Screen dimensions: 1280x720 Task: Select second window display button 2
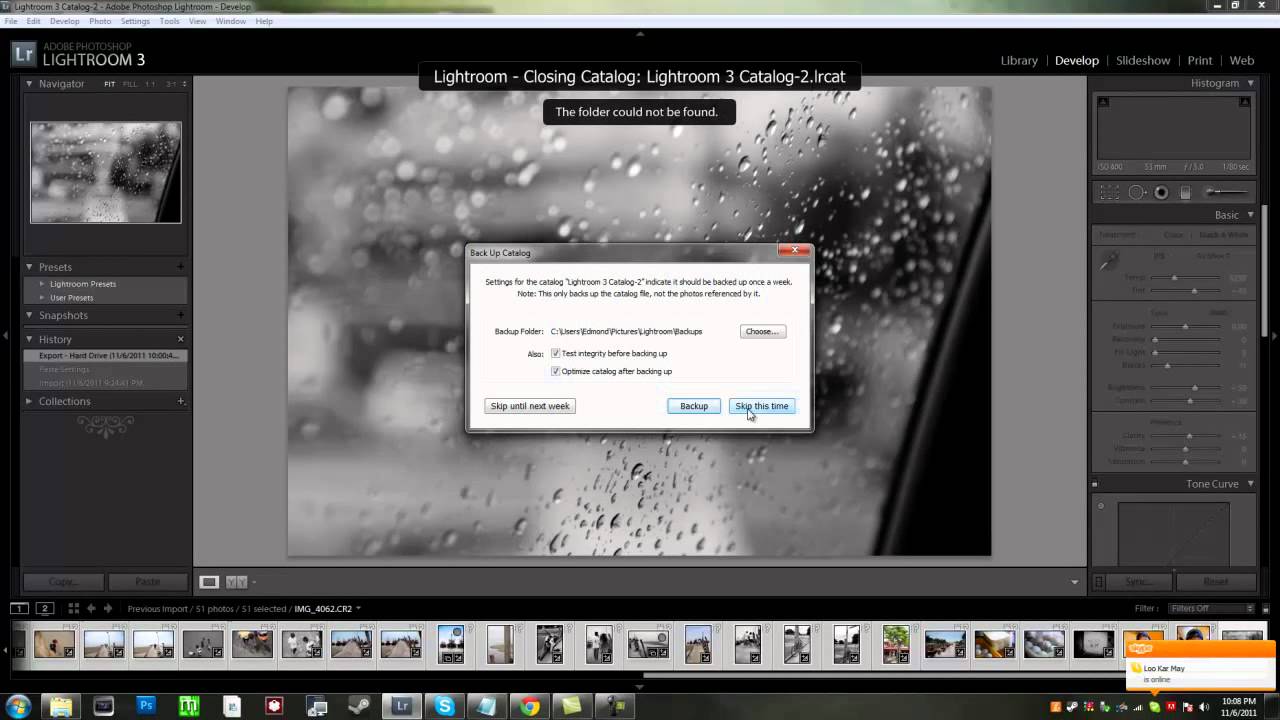pyautogui.click(x=44, y=608)
